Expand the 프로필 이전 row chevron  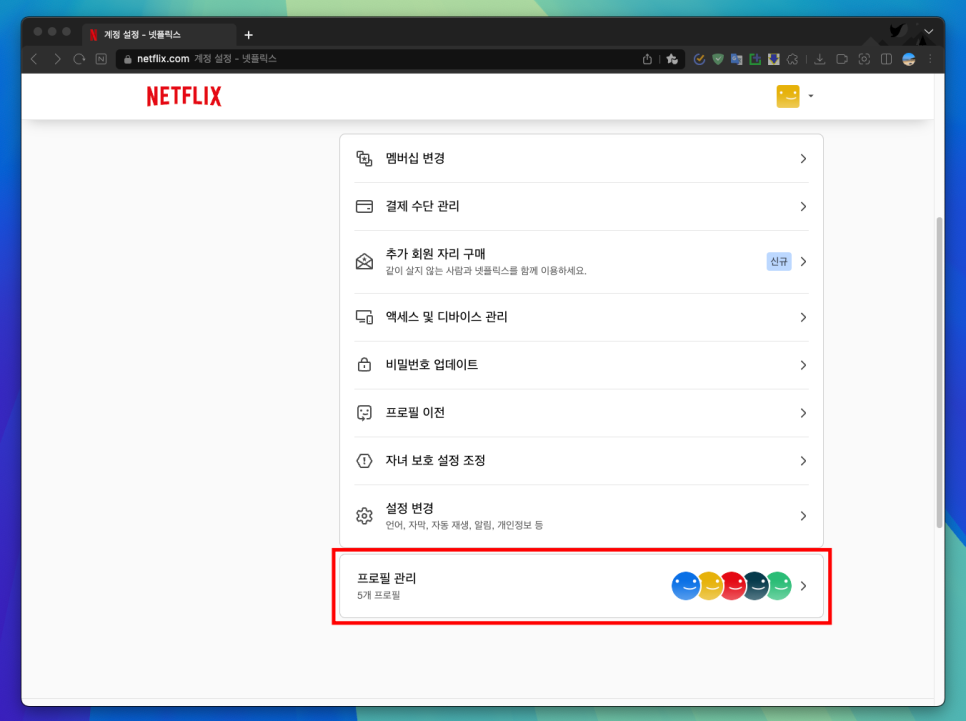coord(803,413)
